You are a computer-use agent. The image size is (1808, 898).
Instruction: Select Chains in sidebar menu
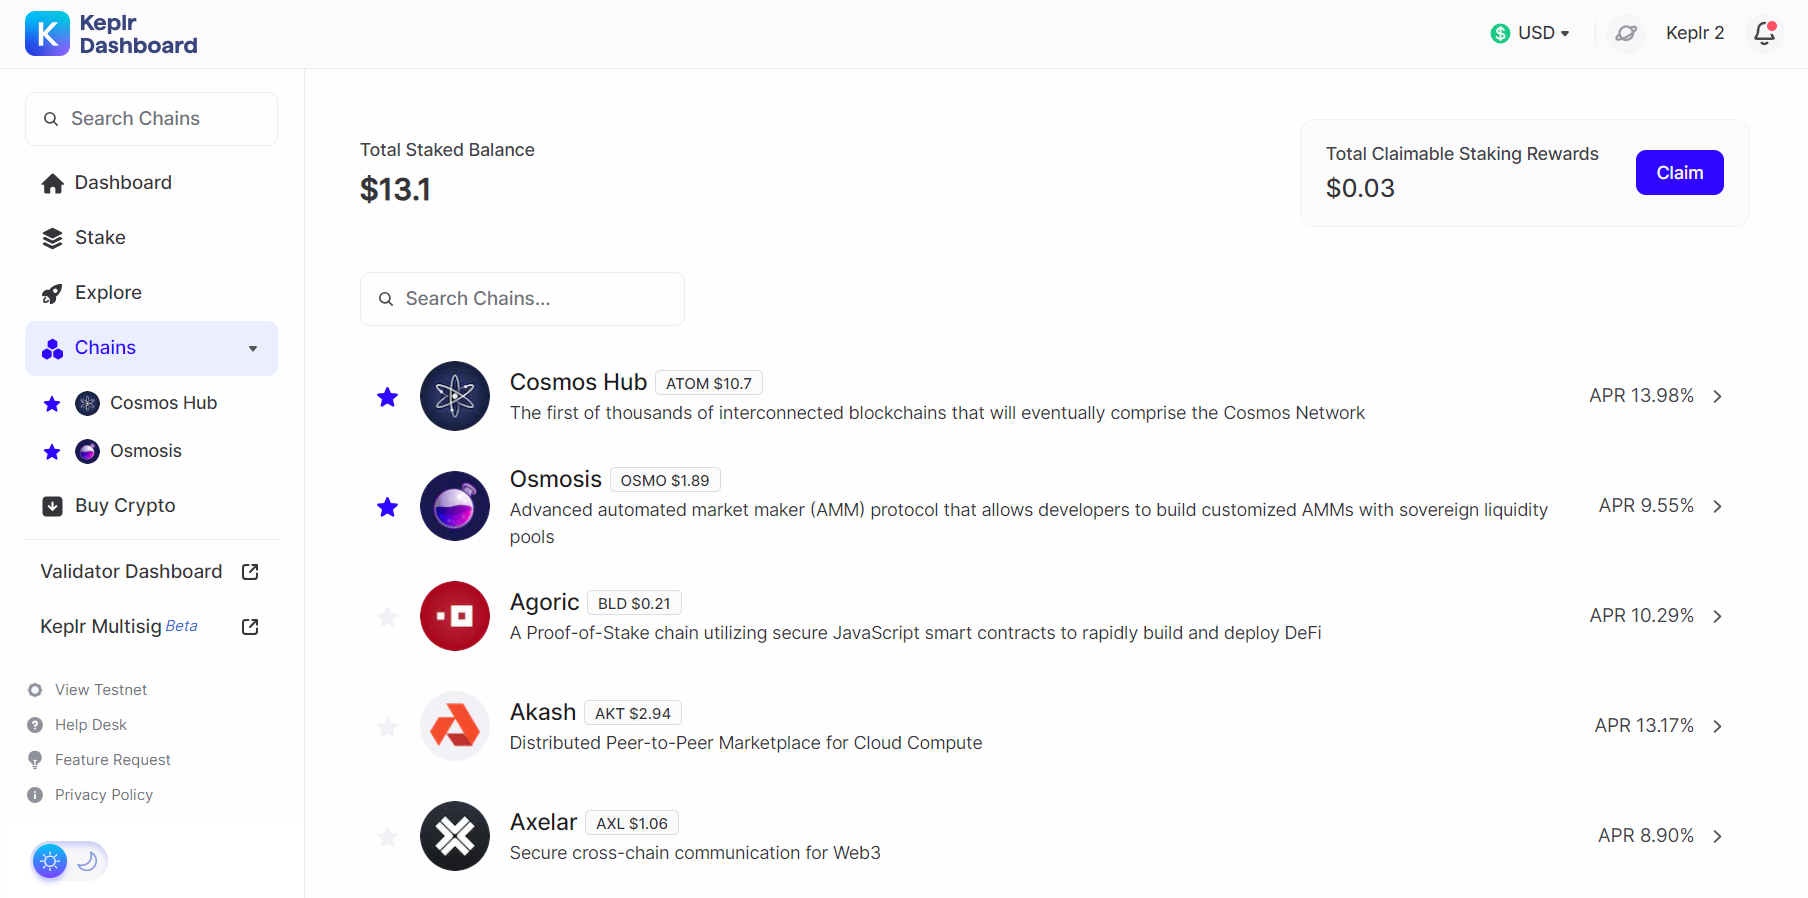point(151,348)
